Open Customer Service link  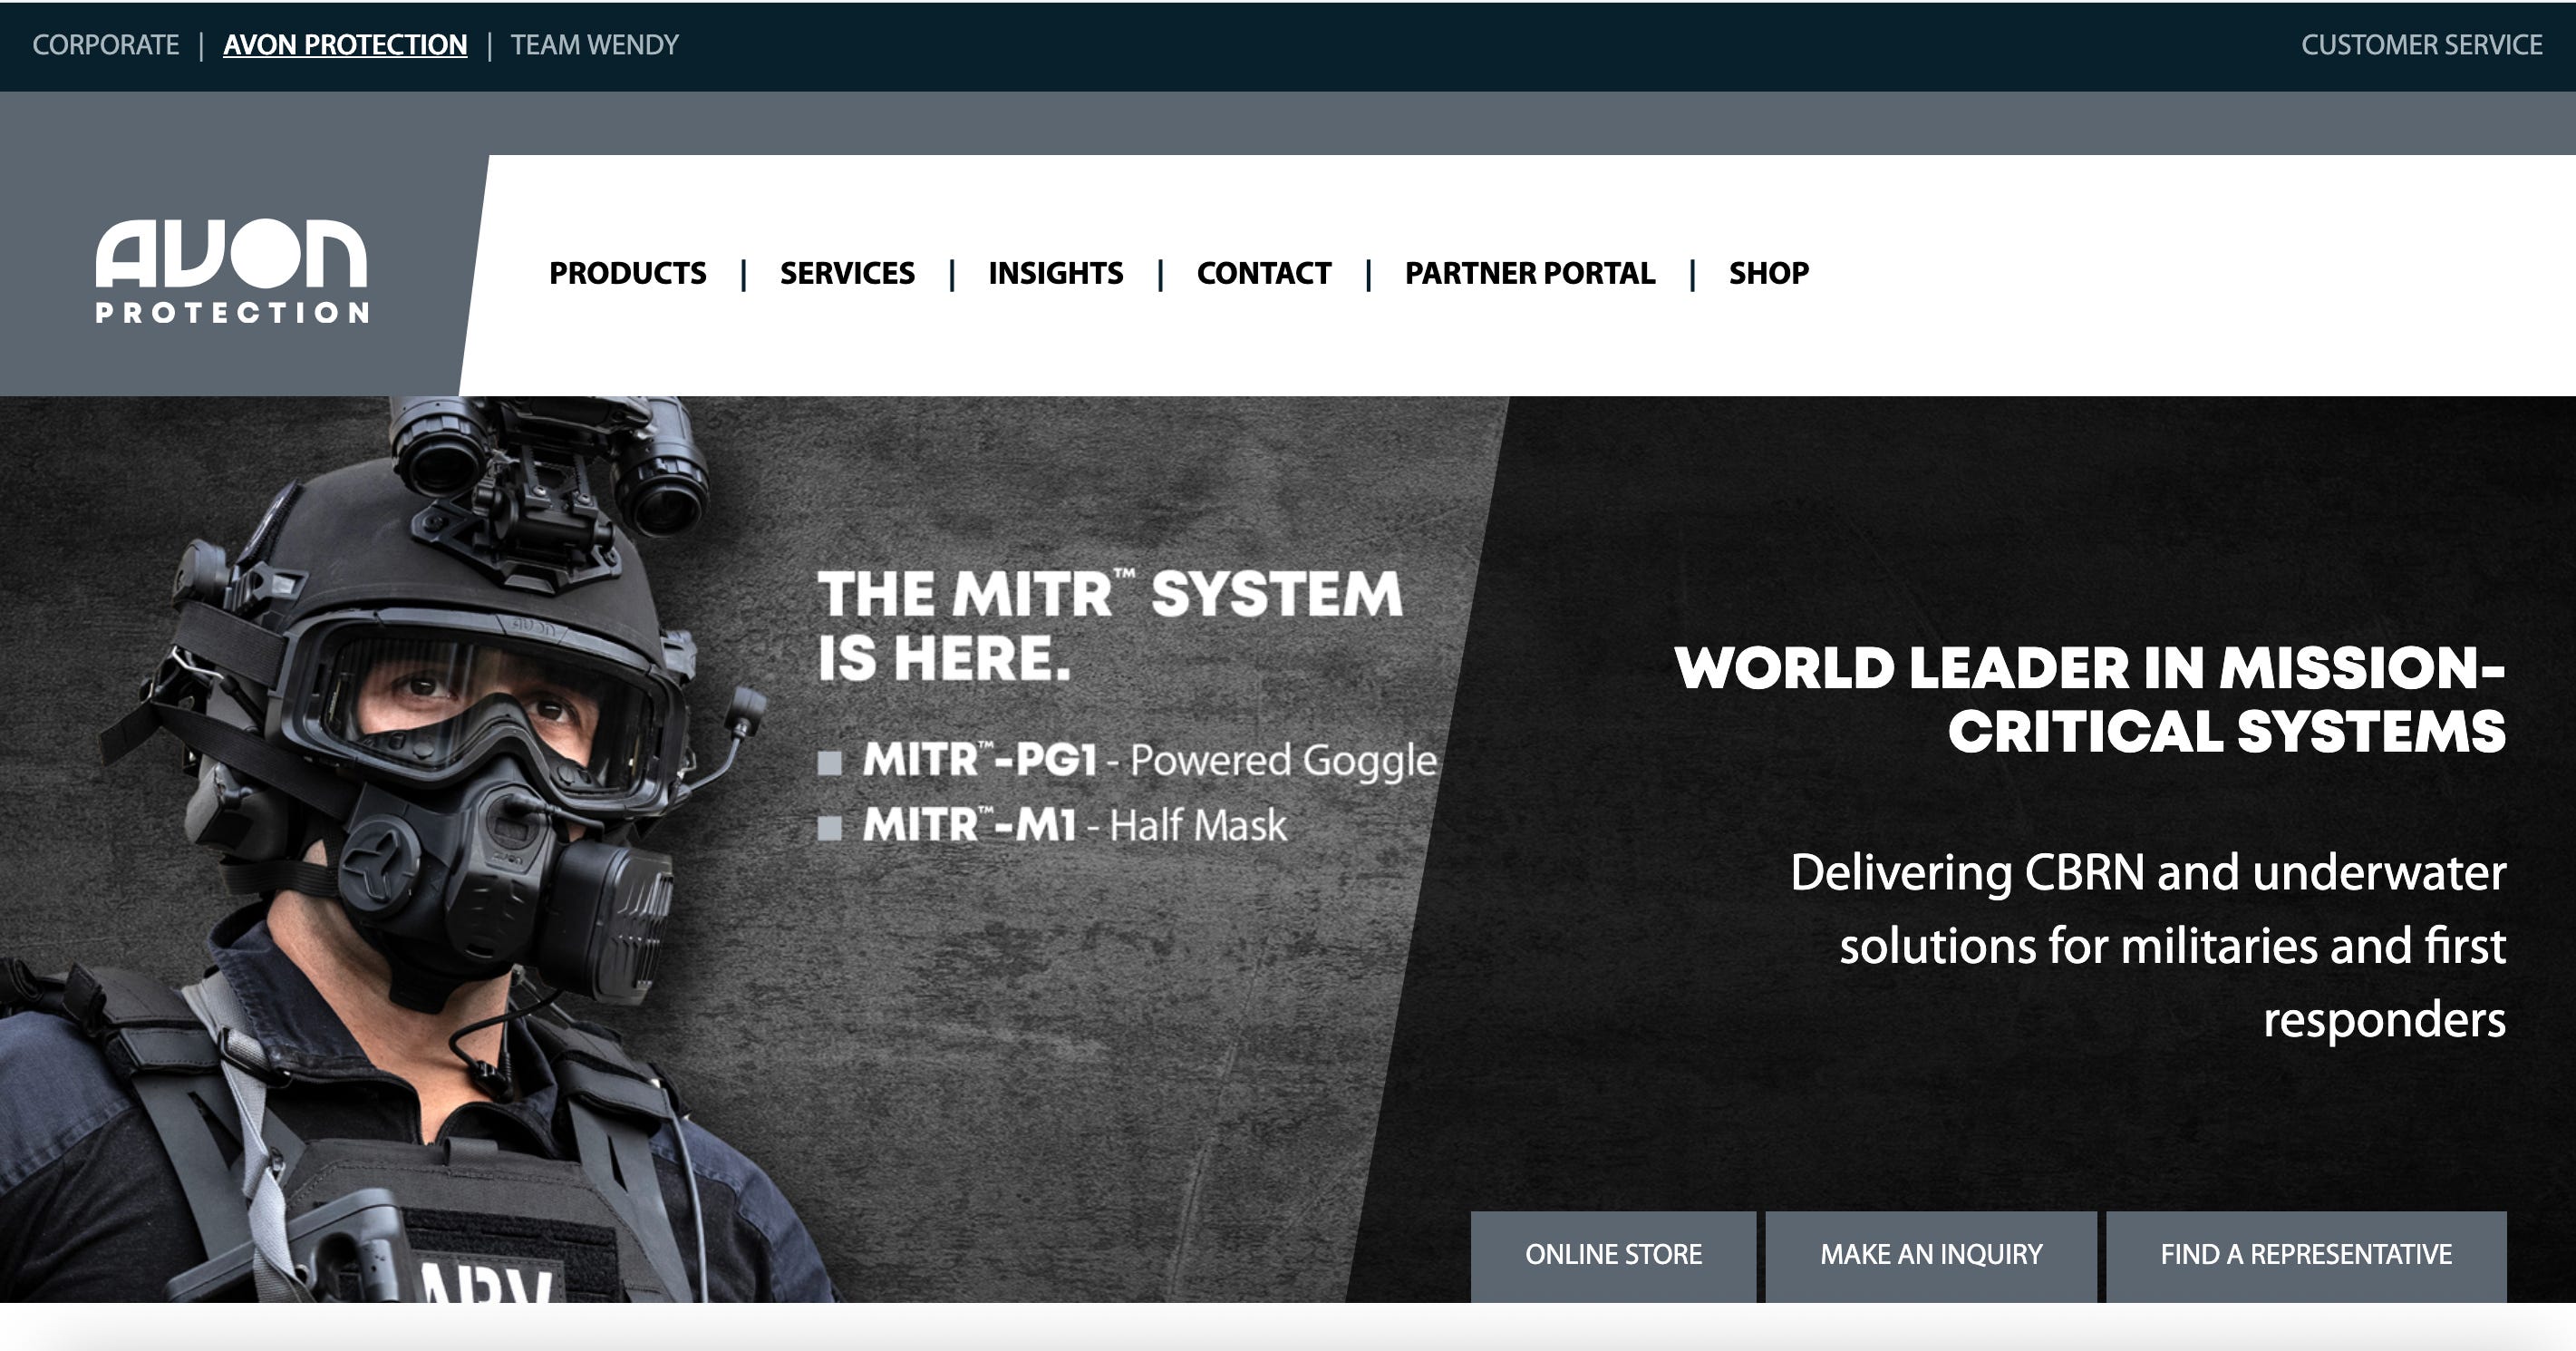tap(2421, 45)
